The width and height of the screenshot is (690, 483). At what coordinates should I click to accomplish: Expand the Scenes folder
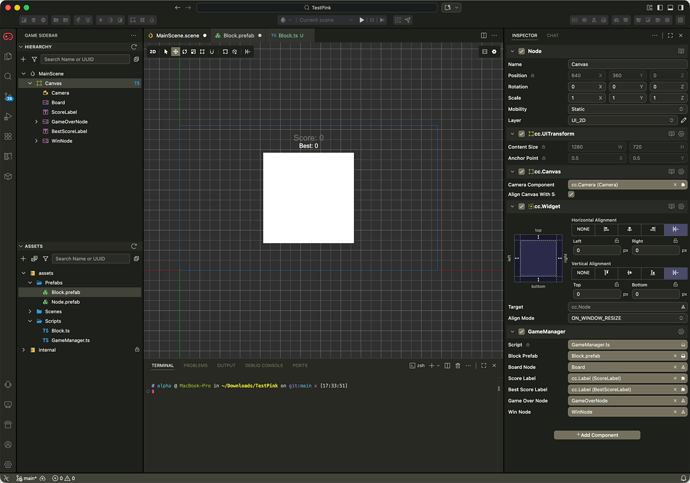30,311
